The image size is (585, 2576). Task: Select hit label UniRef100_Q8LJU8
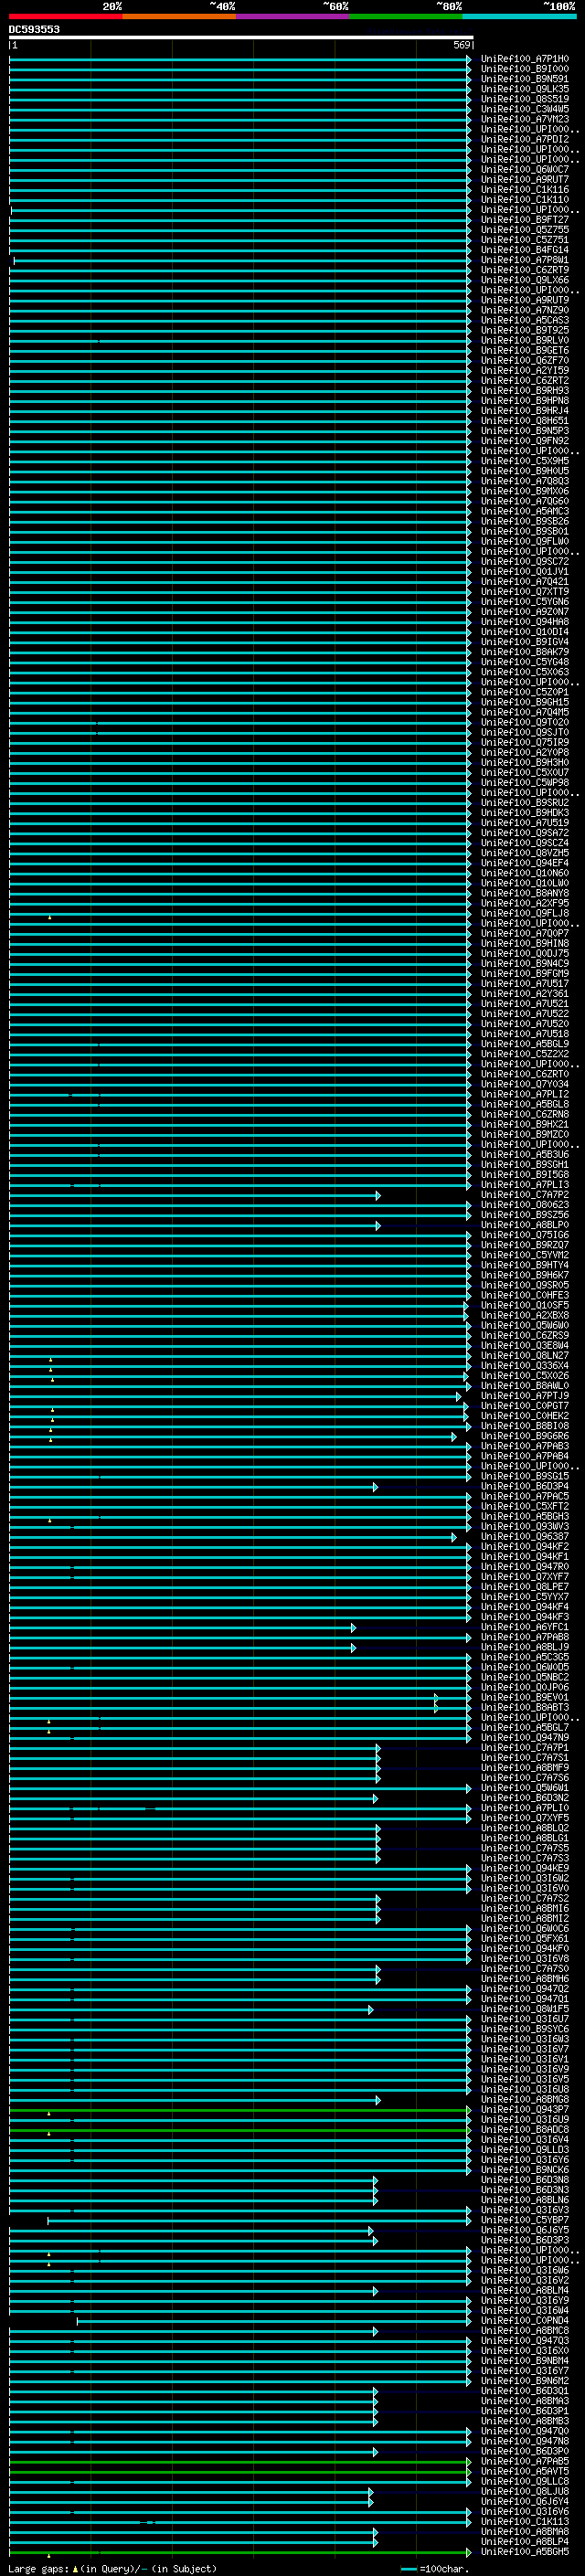point(525,2491)
